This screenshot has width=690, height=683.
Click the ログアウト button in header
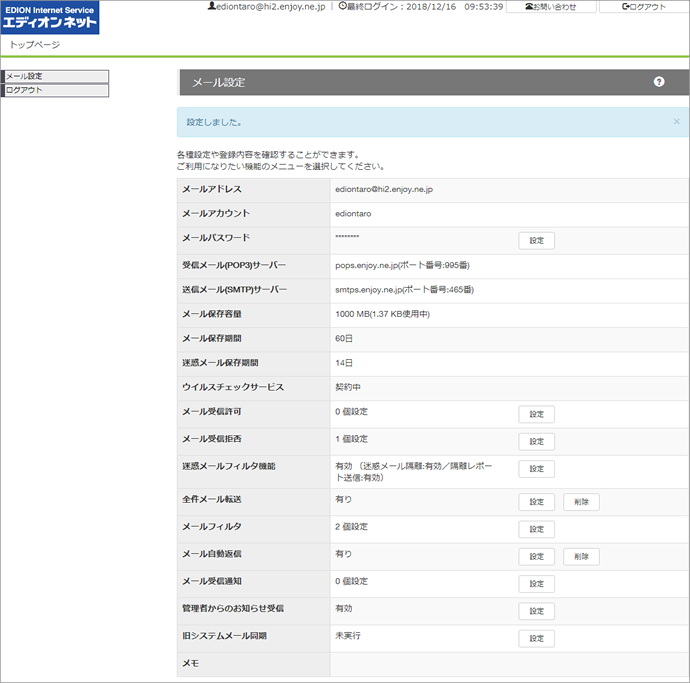[x=644, y=7]
